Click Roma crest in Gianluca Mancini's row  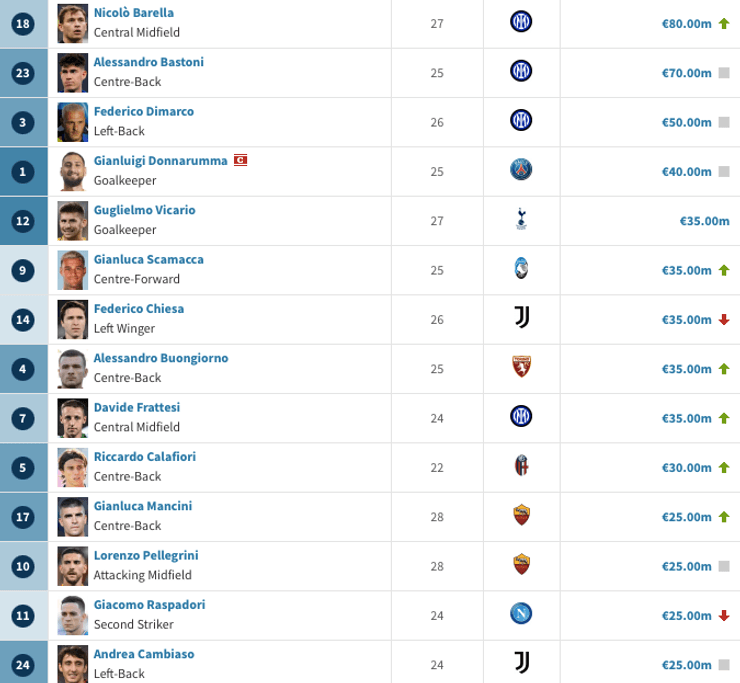(521, 516)
